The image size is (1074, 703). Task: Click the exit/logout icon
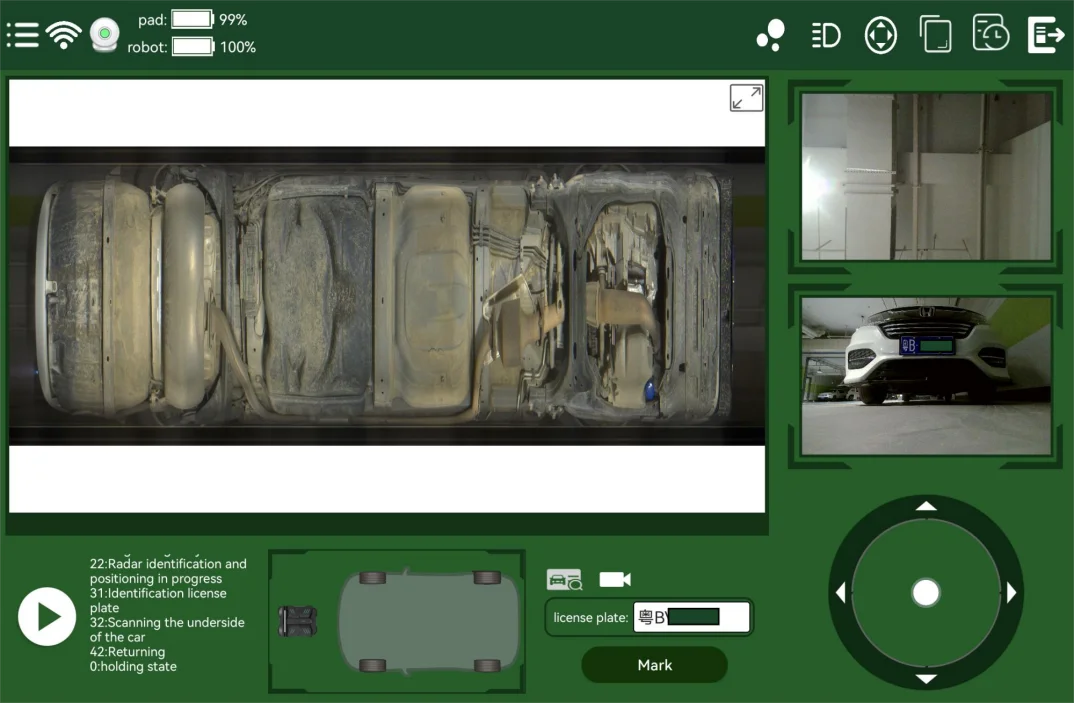1045,35
